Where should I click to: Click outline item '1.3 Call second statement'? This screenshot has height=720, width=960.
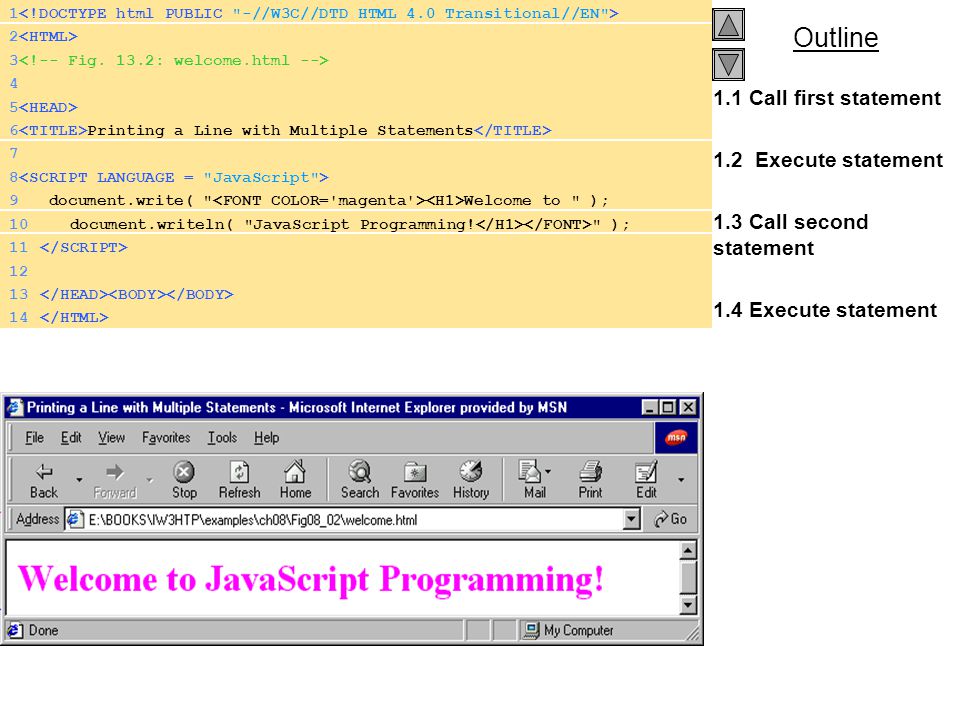(791, 234)
